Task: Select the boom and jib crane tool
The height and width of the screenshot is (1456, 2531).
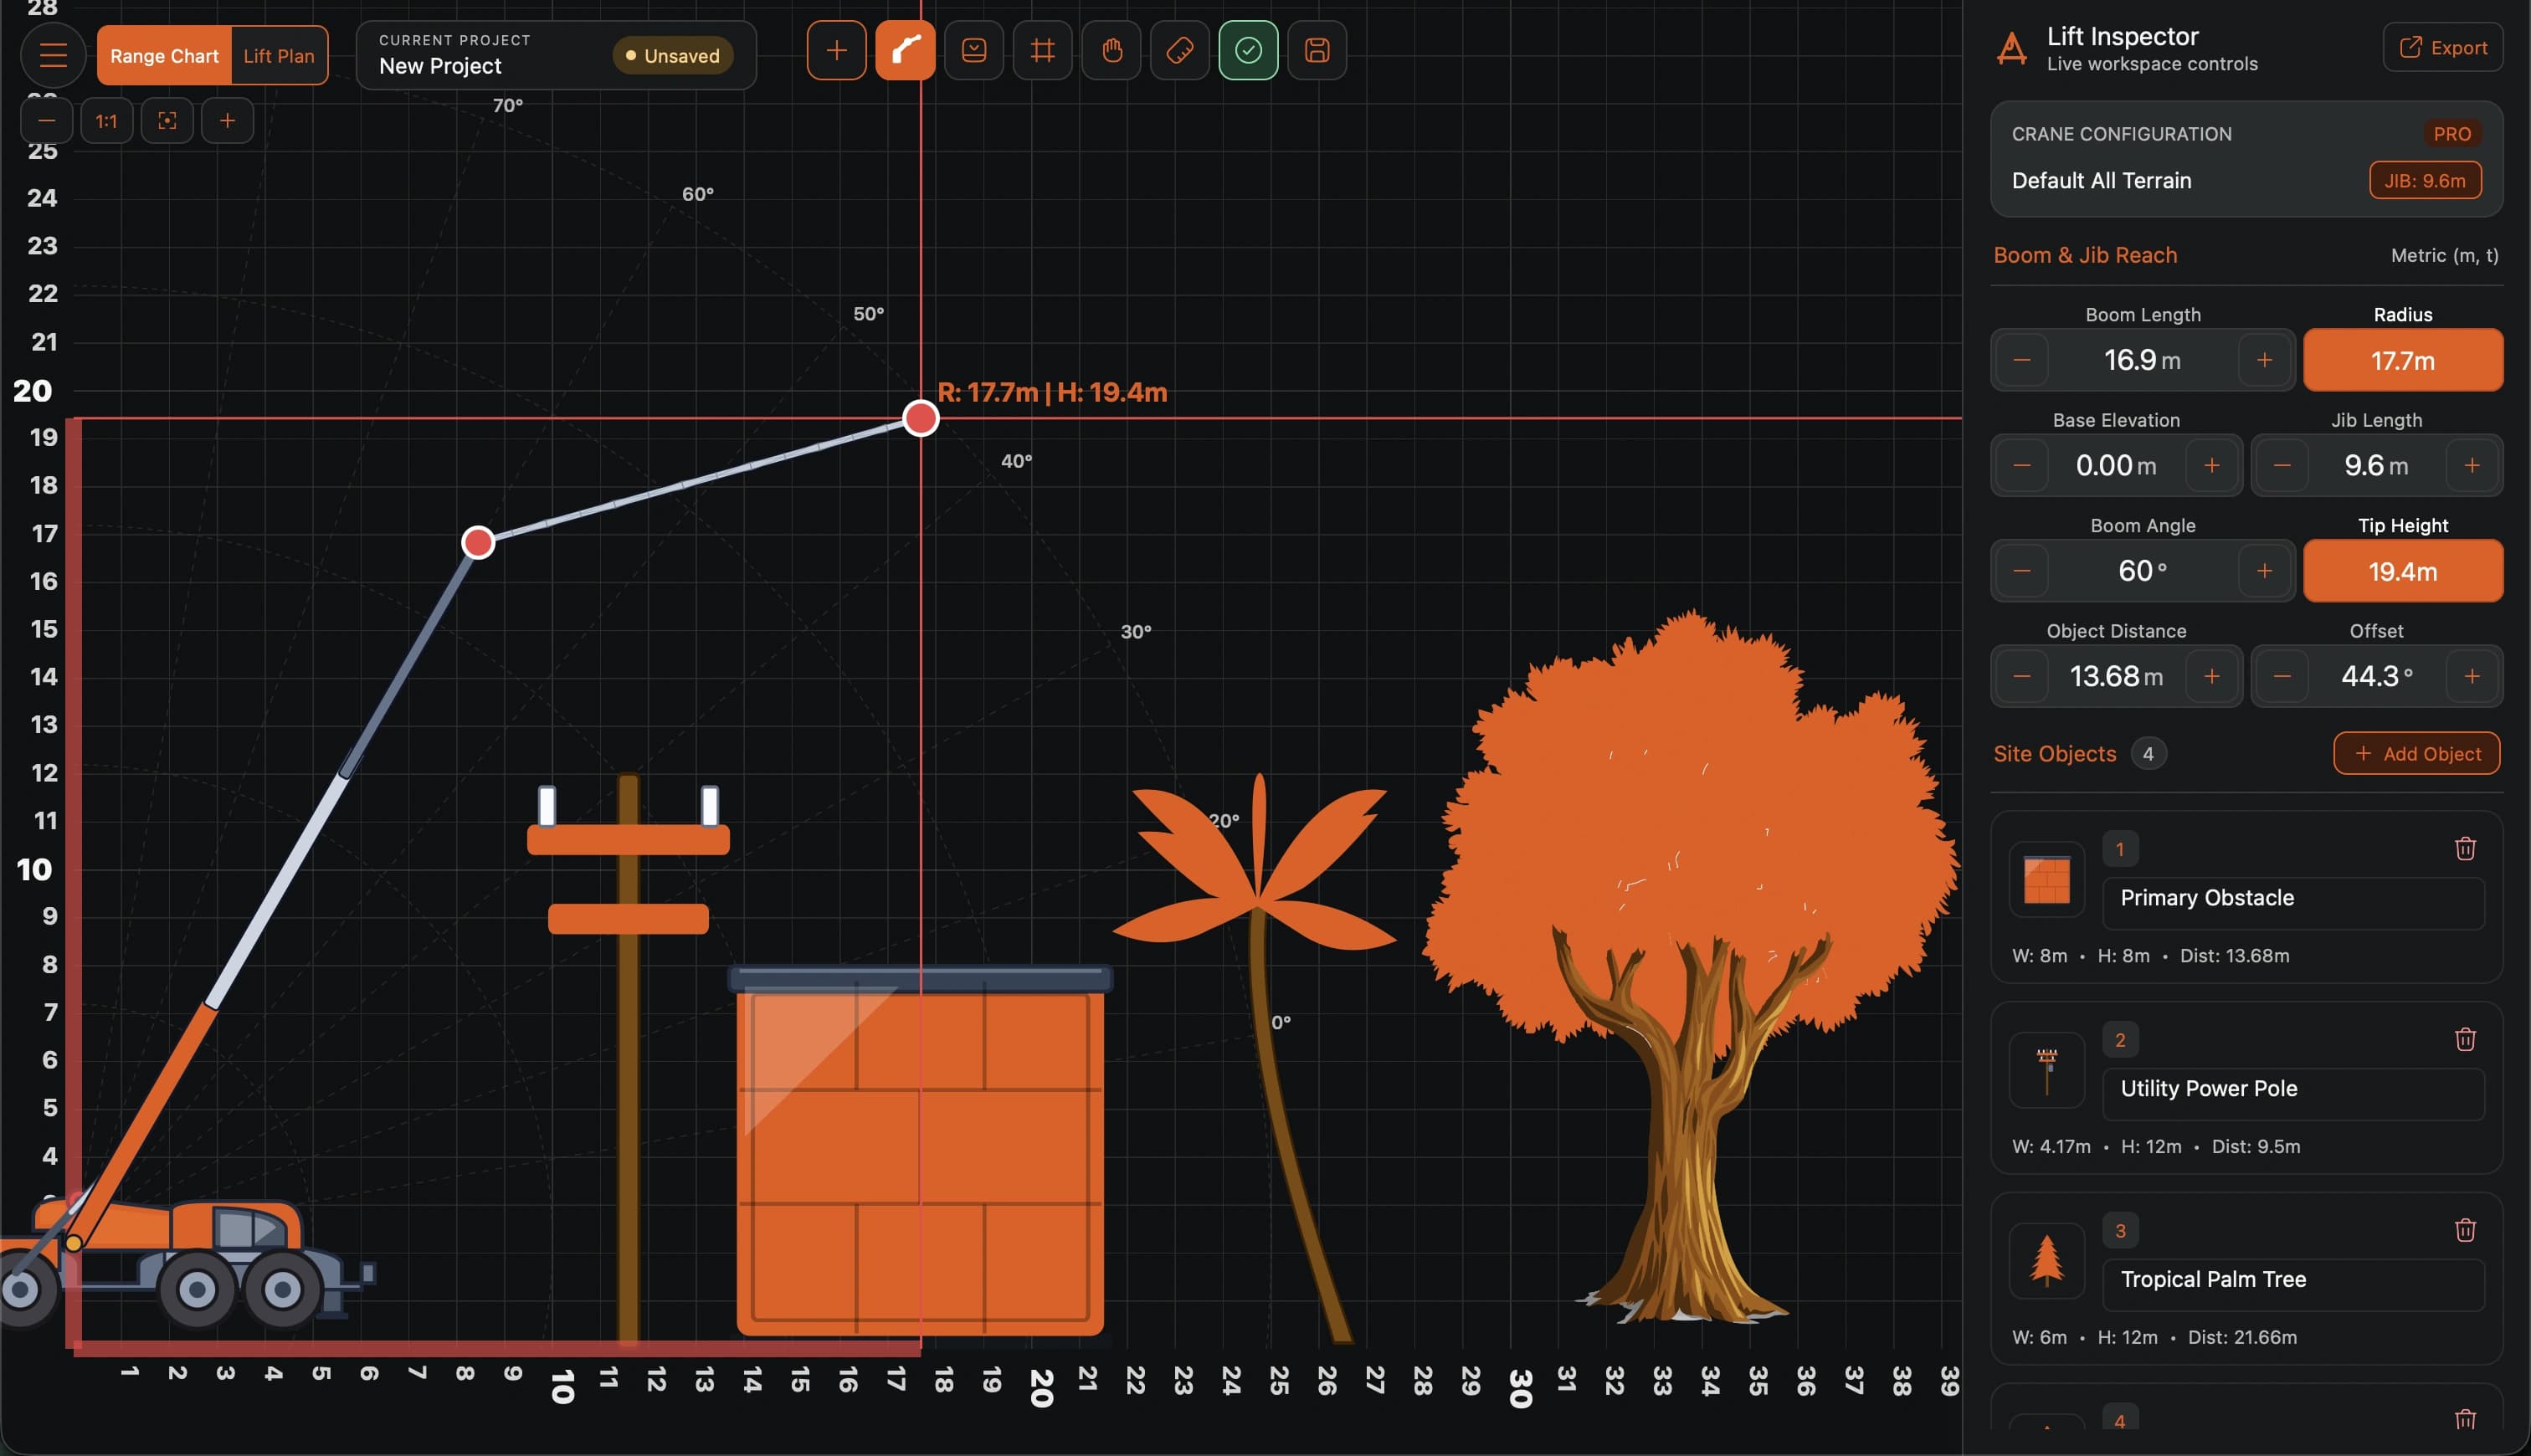Action: [905, 50]
